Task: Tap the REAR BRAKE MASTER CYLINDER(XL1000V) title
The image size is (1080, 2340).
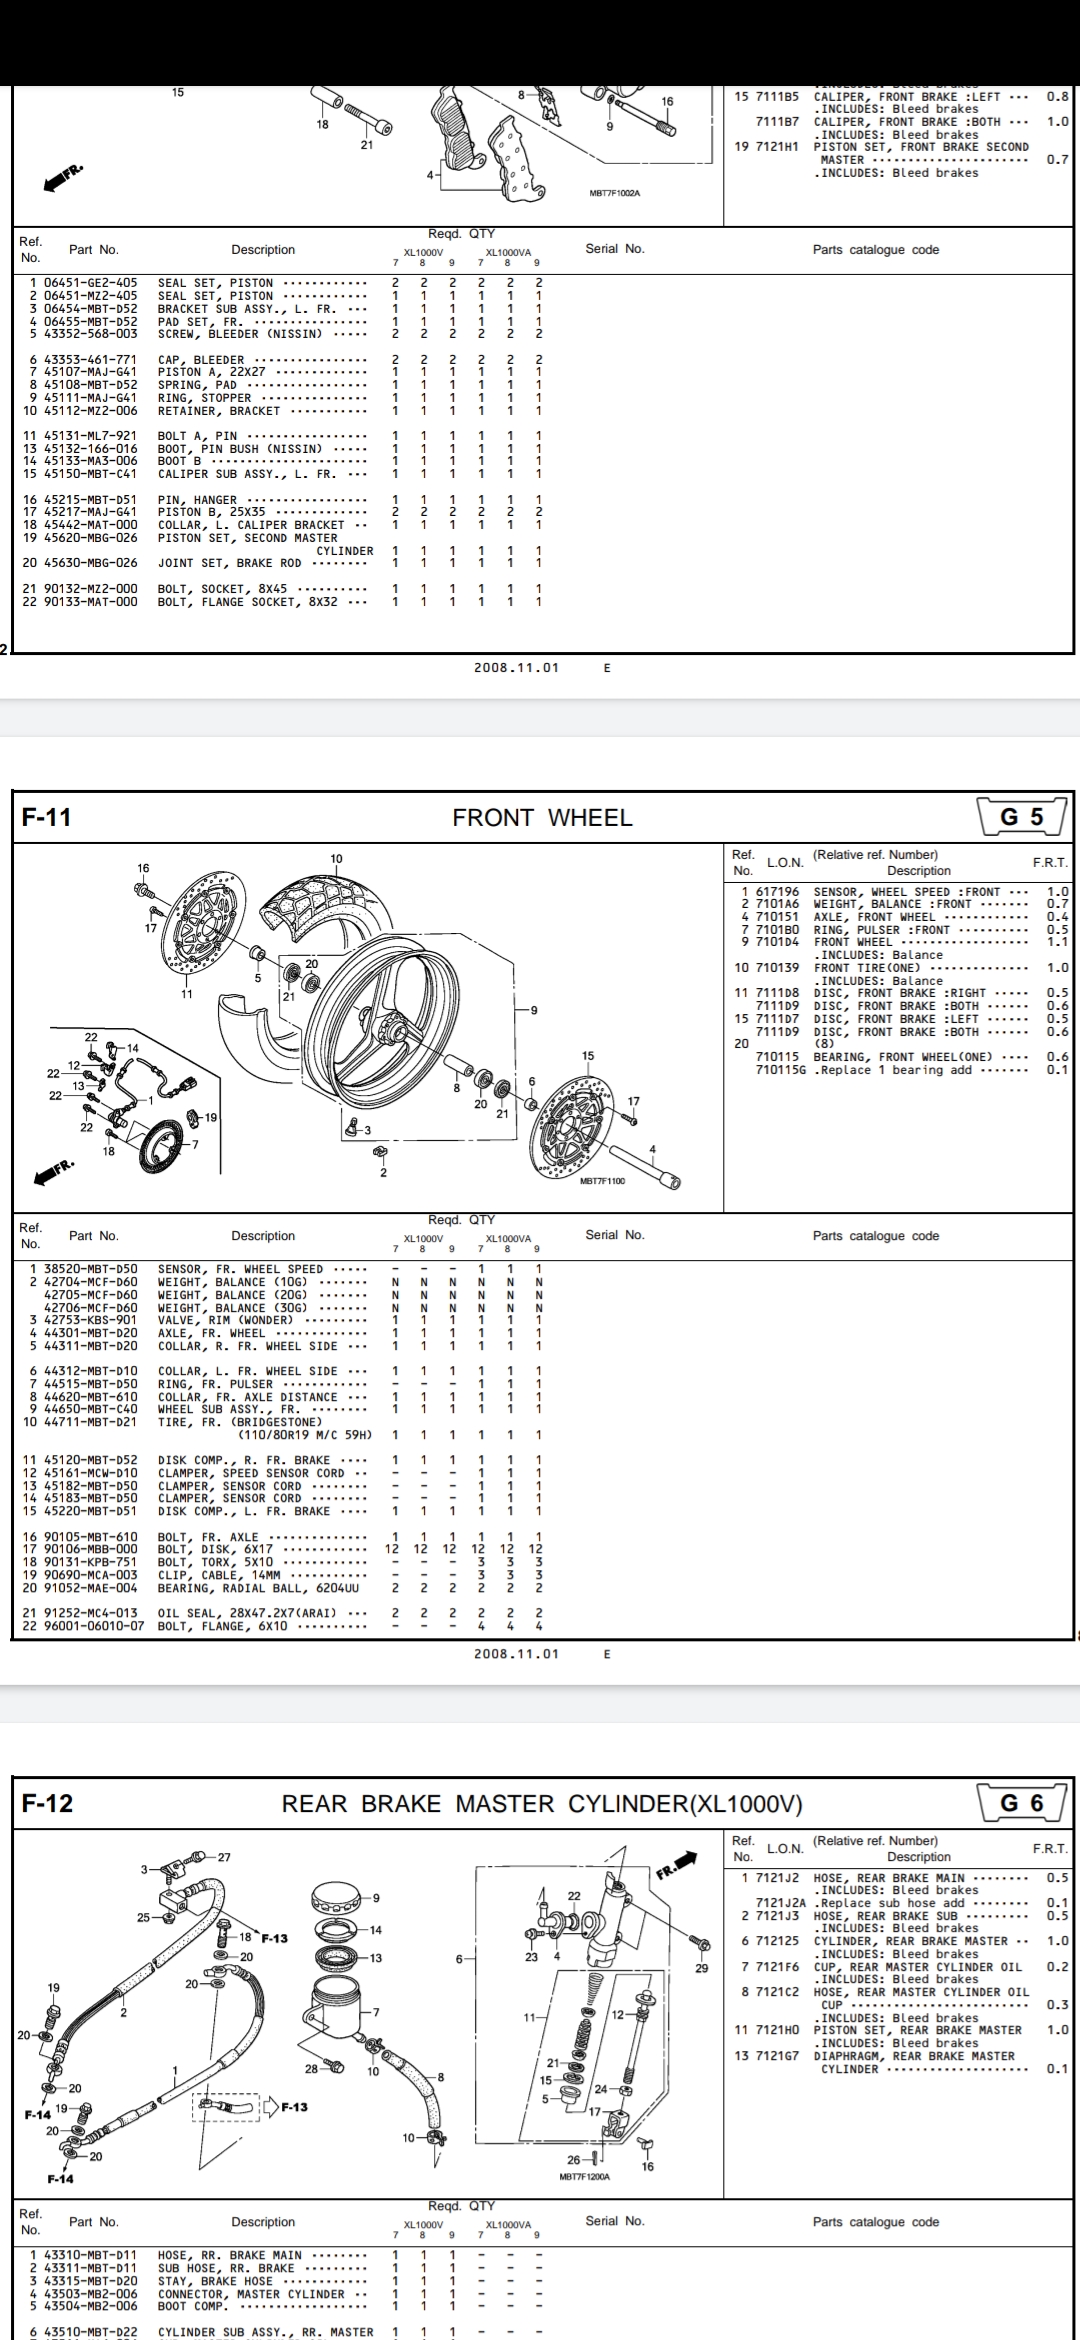Action: 542,1804
